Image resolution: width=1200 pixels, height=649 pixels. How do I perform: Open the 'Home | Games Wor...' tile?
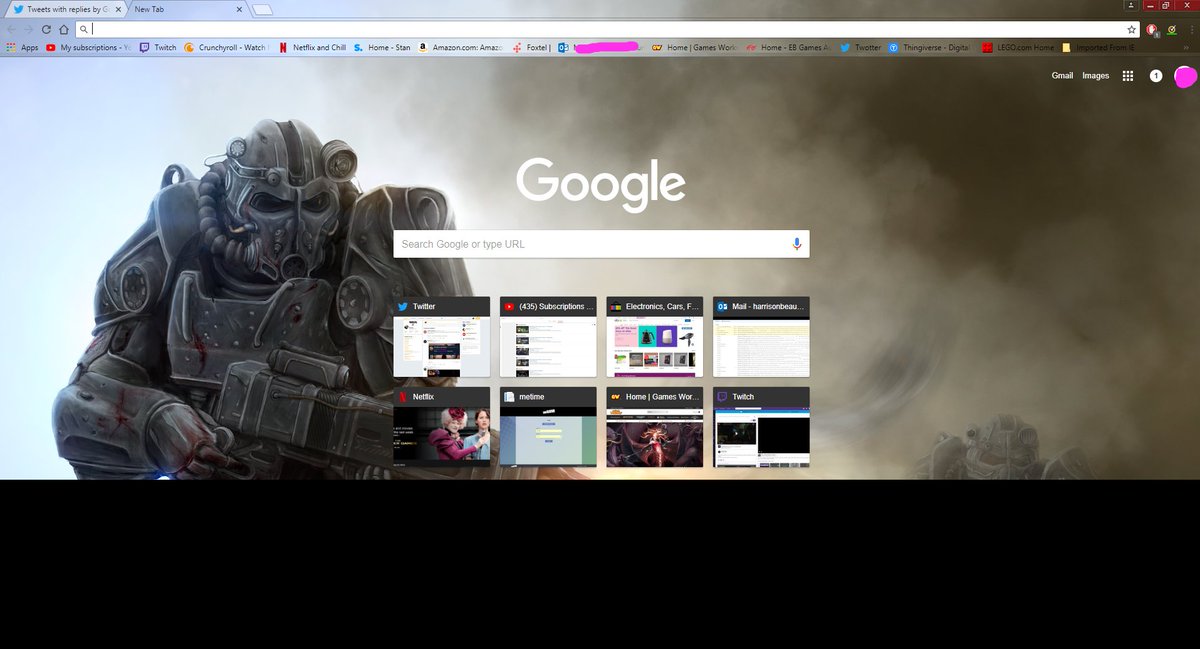(x=654, y=427)
